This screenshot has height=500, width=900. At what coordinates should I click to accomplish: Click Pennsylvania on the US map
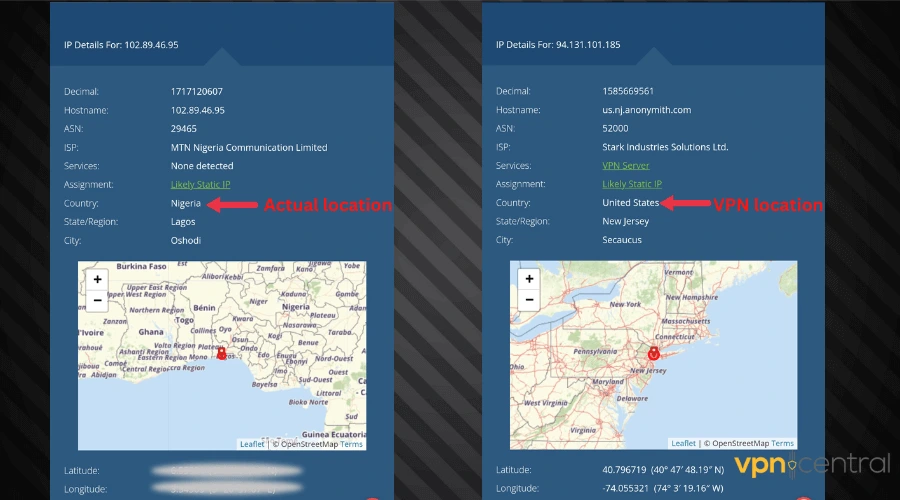(x=595, y=351)
